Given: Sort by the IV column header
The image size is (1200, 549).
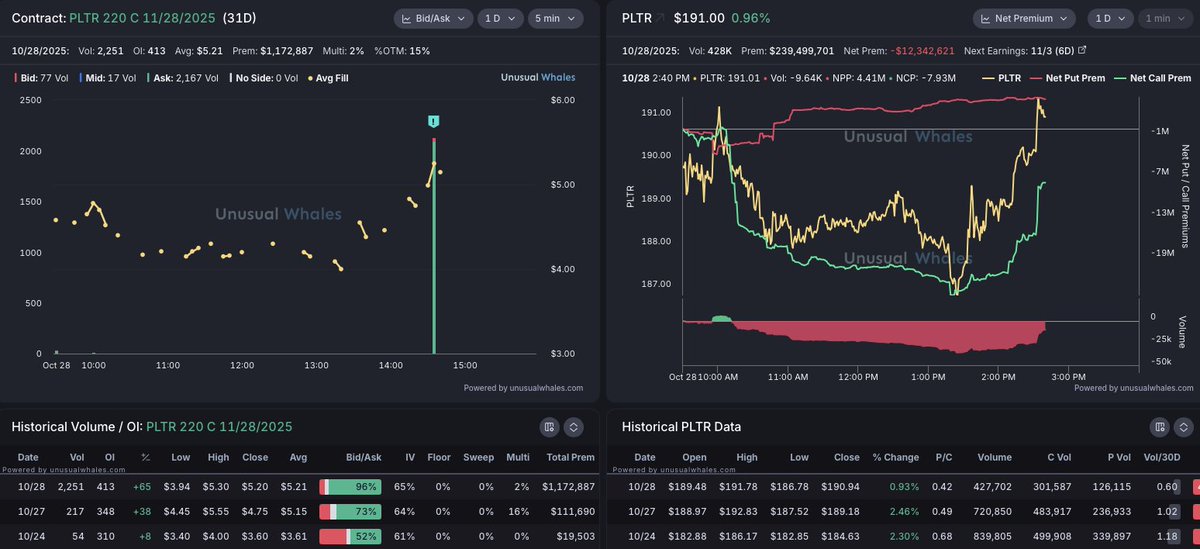Looking at the screenshot, I should (x=410, y=457).
